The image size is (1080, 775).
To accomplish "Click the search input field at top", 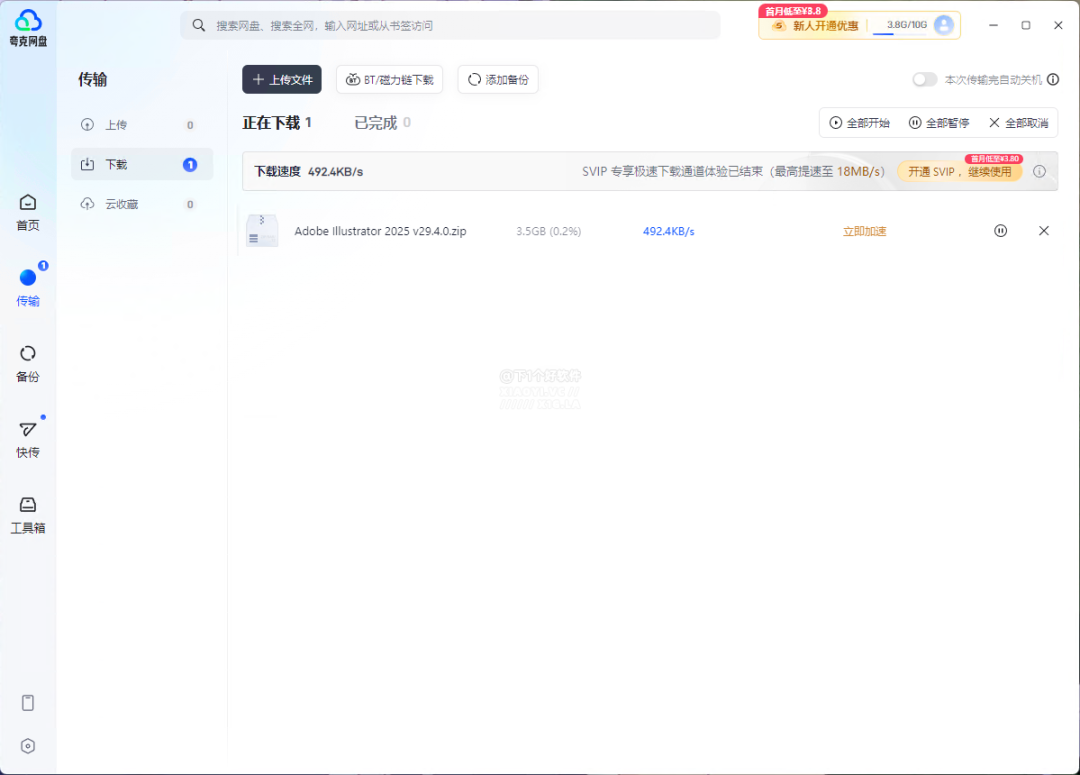I will click(450, 25).
